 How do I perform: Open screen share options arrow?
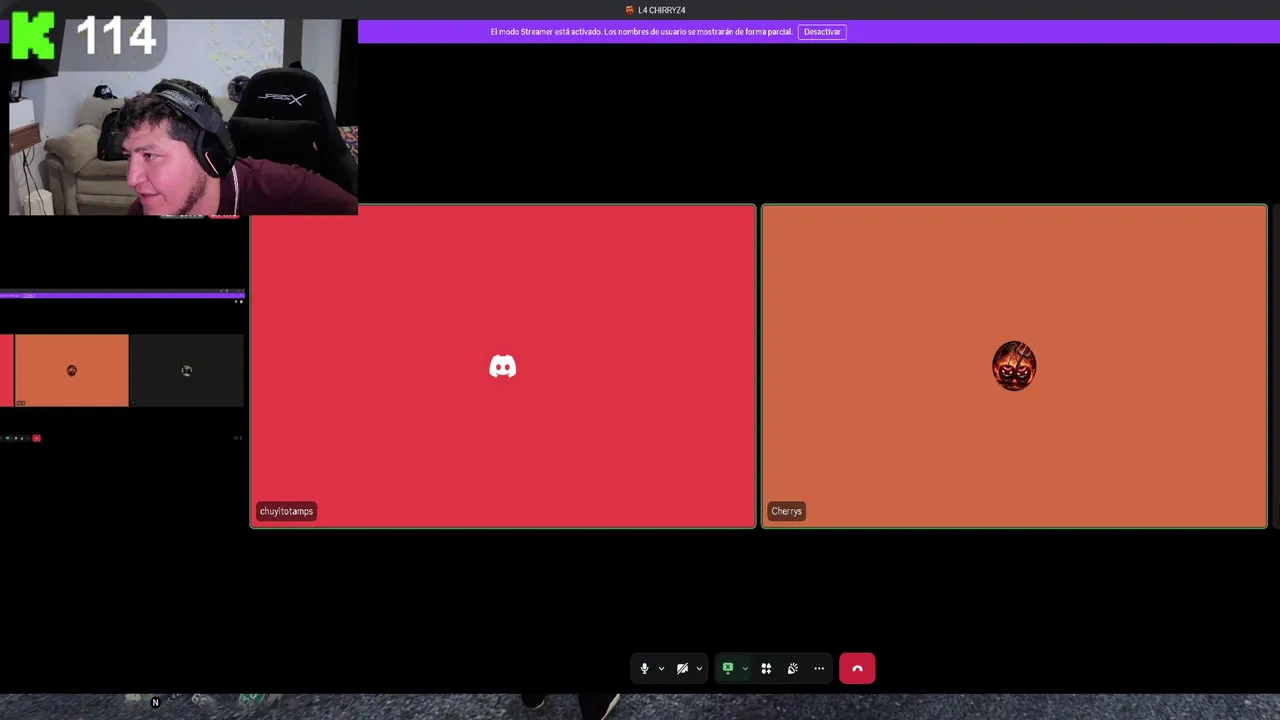(x=745, y=668)
